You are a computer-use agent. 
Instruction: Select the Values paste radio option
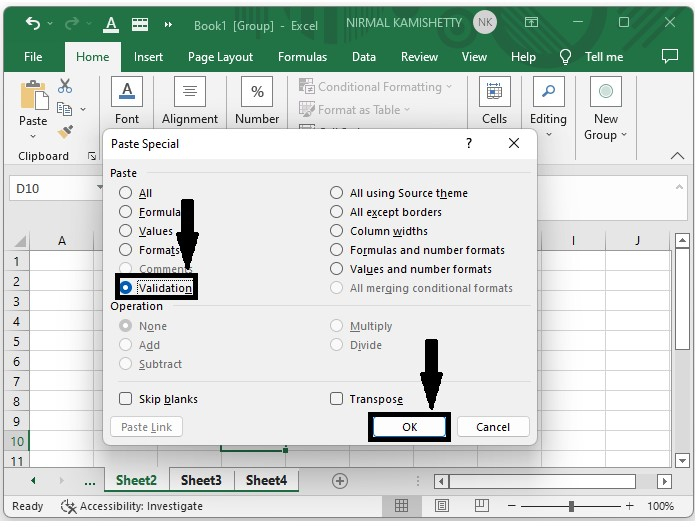click(x=125, y=231)
